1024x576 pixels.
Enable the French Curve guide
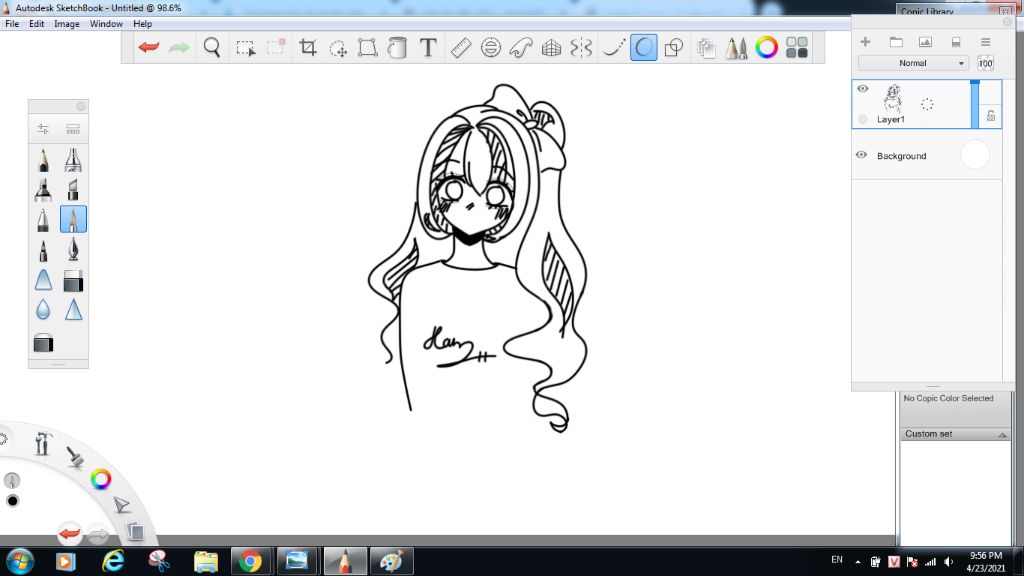pyautogui.click(x=520, y=47)
